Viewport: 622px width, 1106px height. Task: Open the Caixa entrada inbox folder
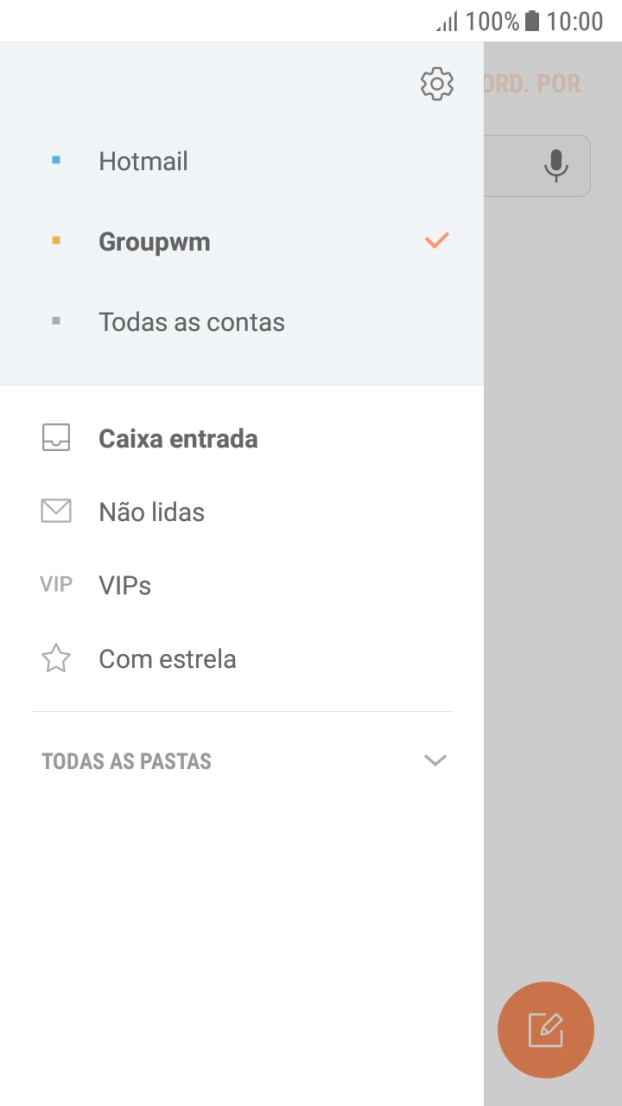[177, 438]
